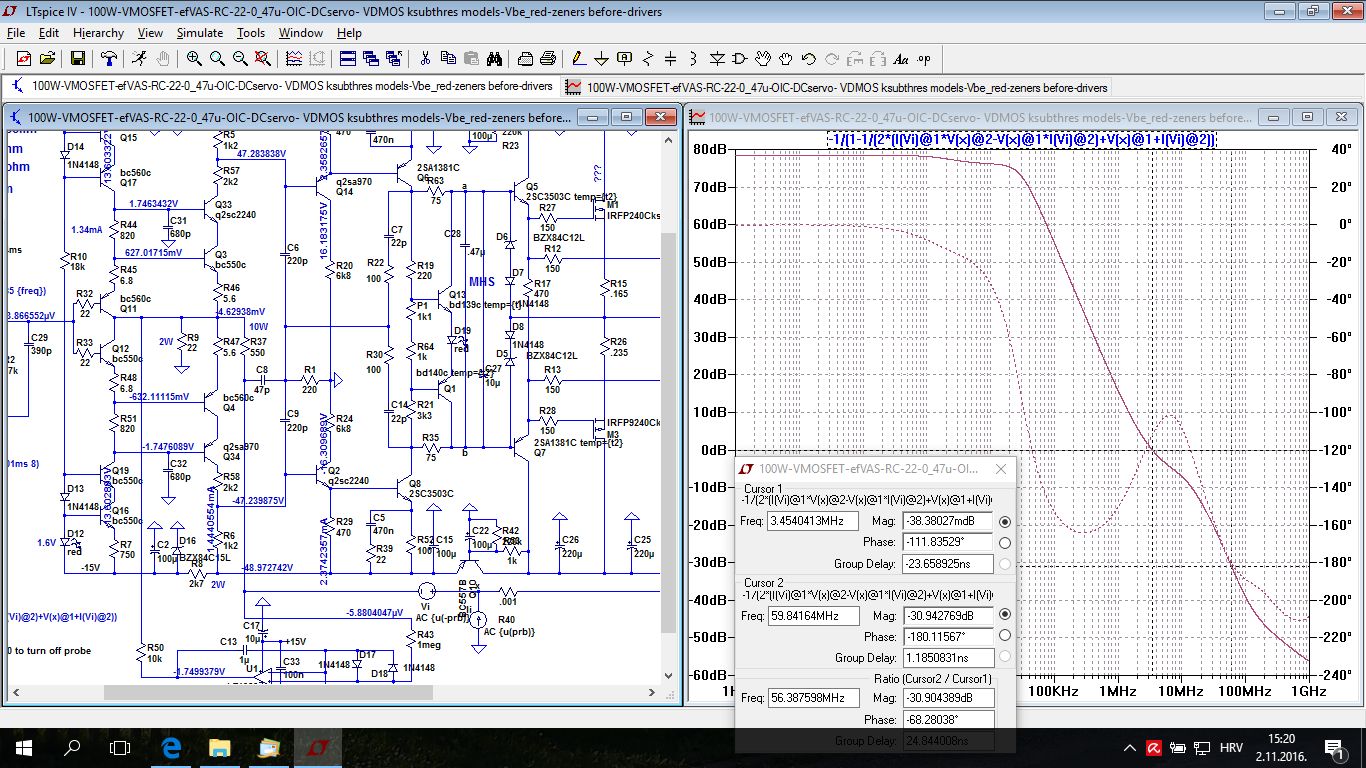Save the schematic with the floppy icon

77,58
